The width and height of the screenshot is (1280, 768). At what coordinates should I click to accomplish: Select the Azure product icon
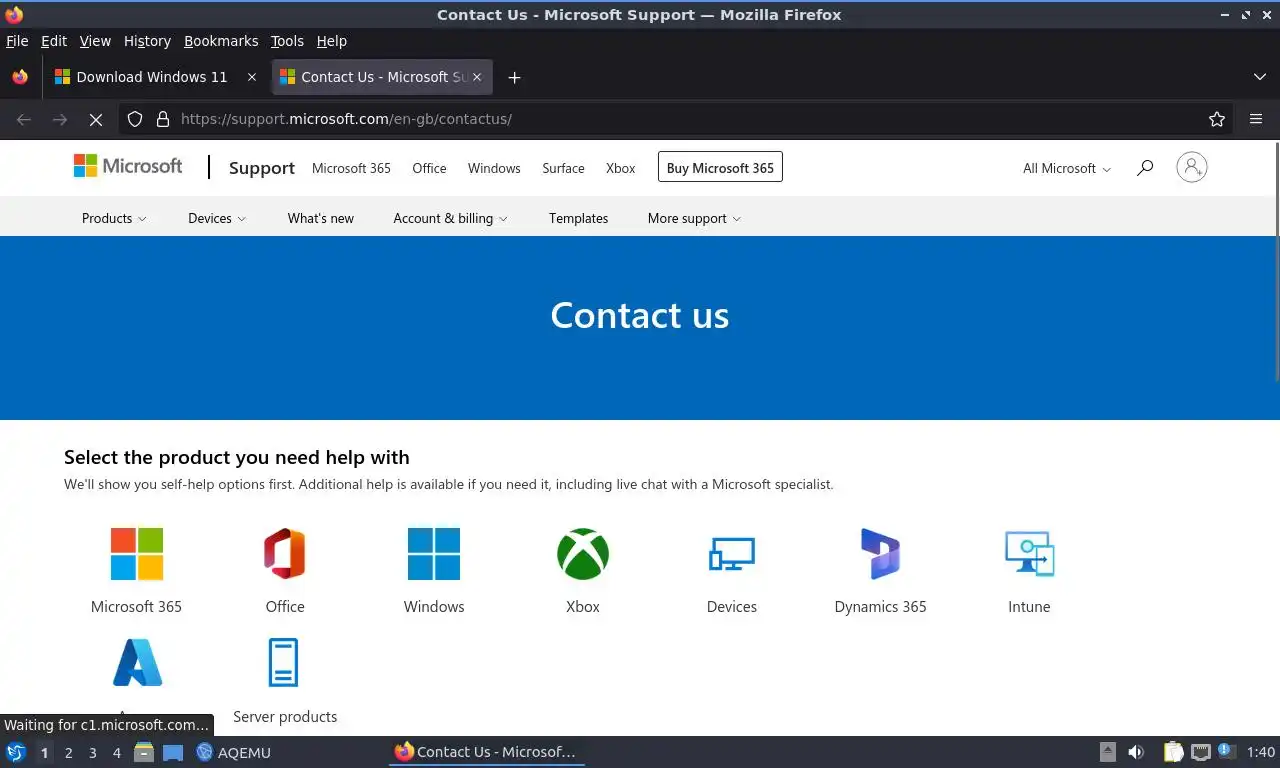(137, 662)
